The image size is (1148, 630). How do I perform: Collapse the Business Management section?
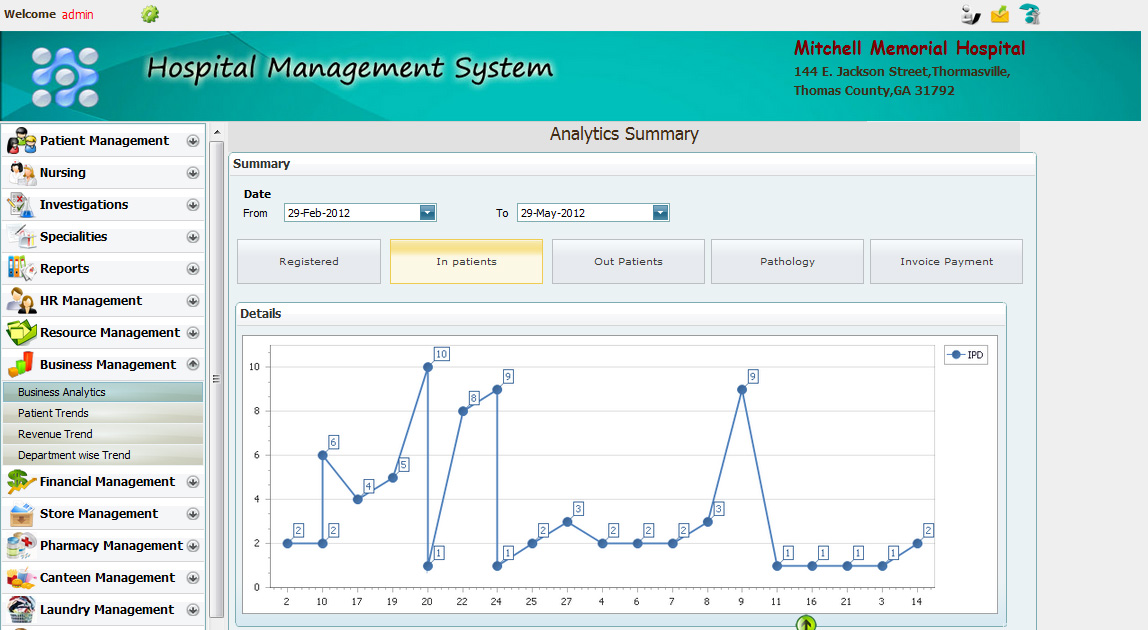pyautogui.click(x=193, y=365)
